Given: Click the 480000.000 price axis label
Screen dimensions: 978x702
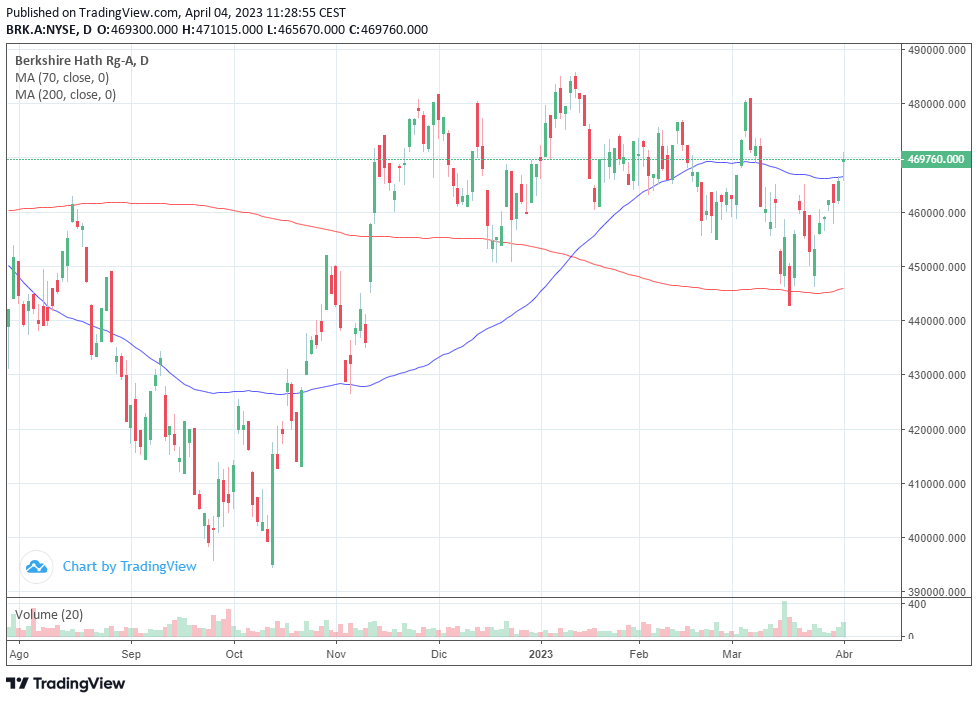Looking at the screenshot, I should (x=936, y=104).
